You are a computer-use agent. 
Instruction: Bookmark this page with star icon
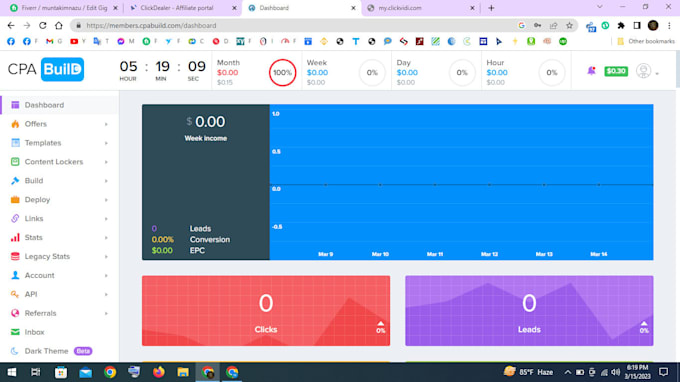(569, 26)
